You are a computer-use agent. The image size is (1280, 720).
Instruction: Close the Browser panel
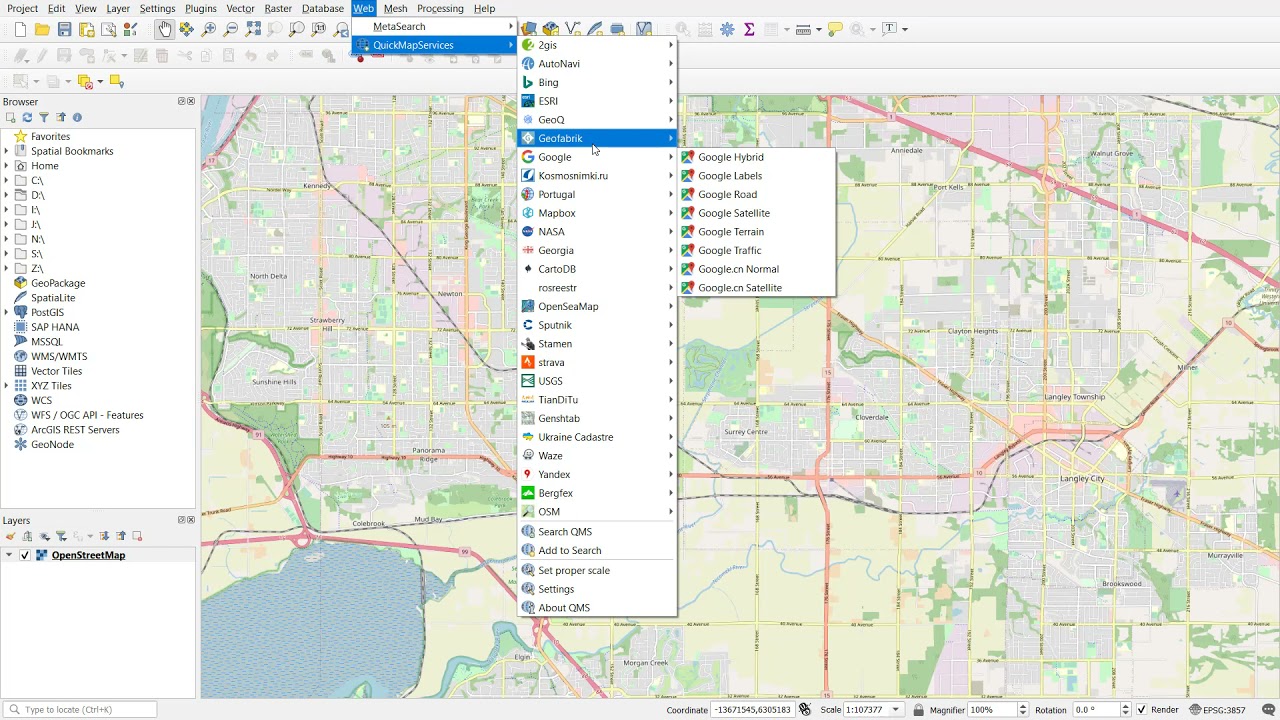click(x=191, y=101)
